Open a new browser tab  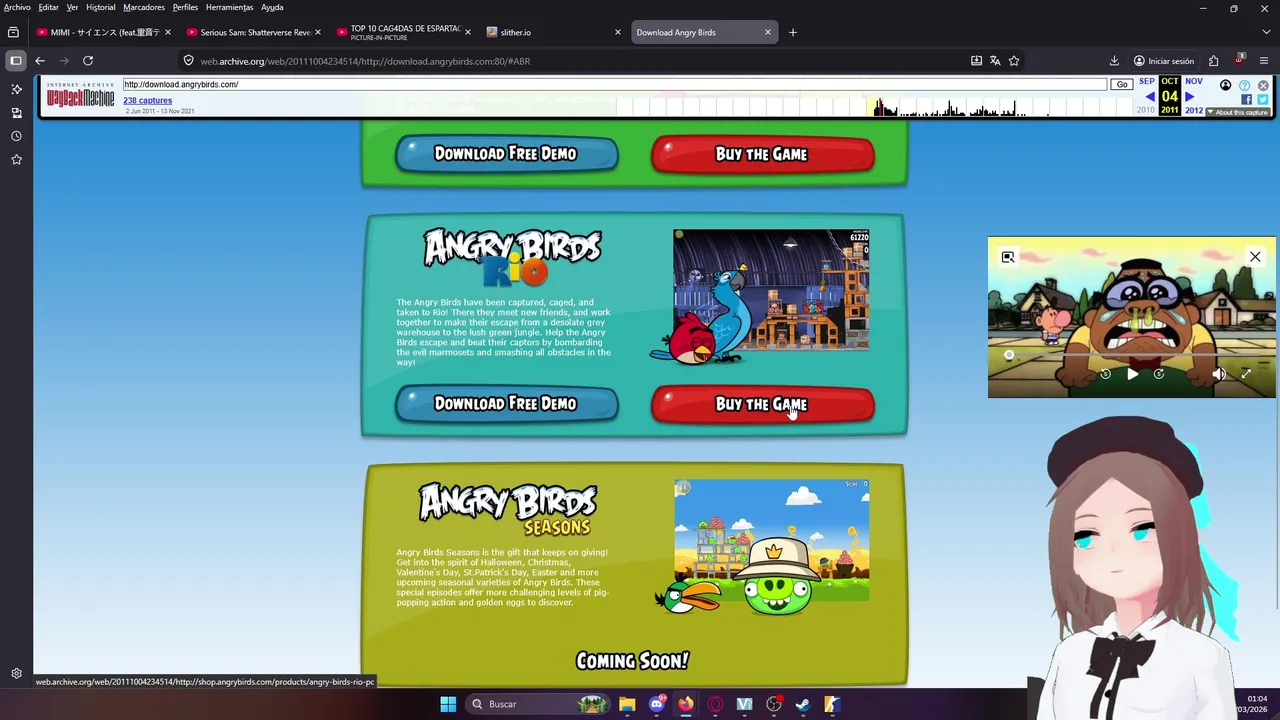pyautogui.click(x=793, y=32)
